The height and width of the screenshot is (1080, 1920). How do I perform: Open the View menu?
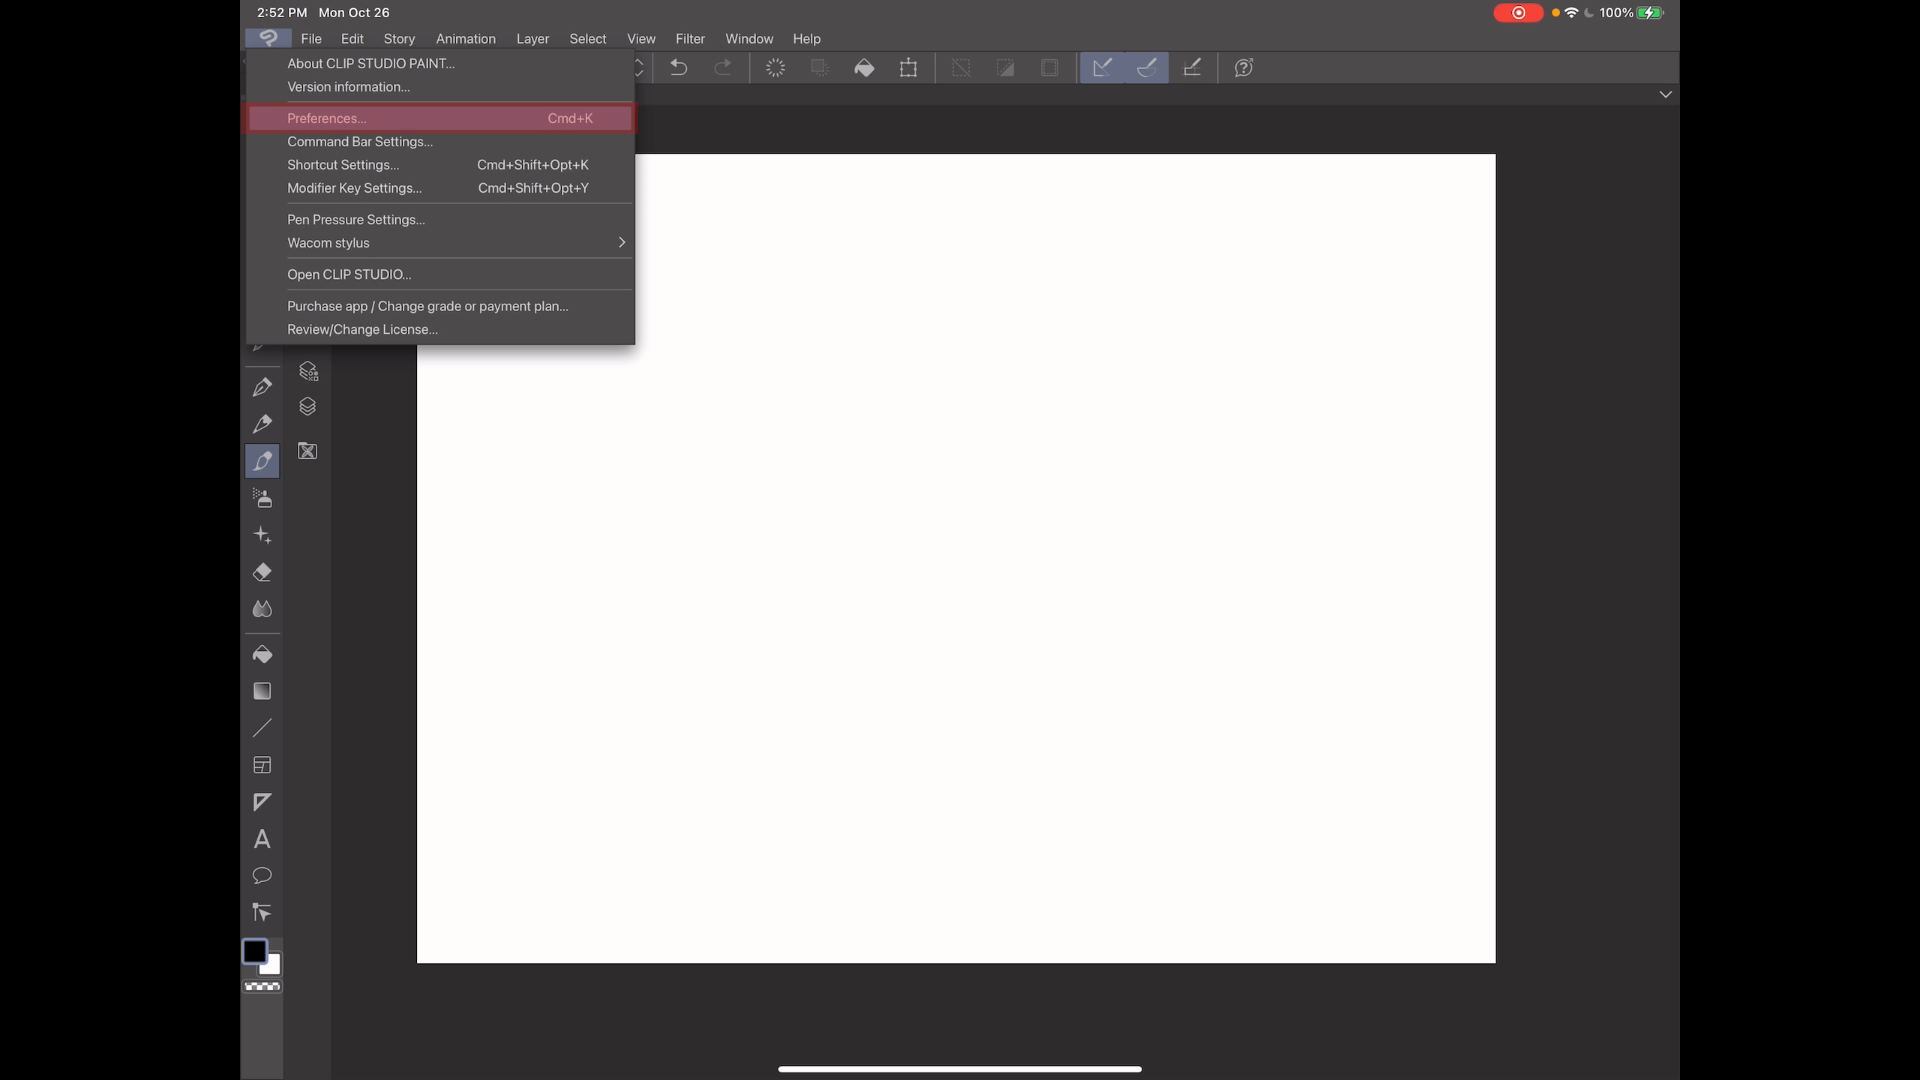641,39
